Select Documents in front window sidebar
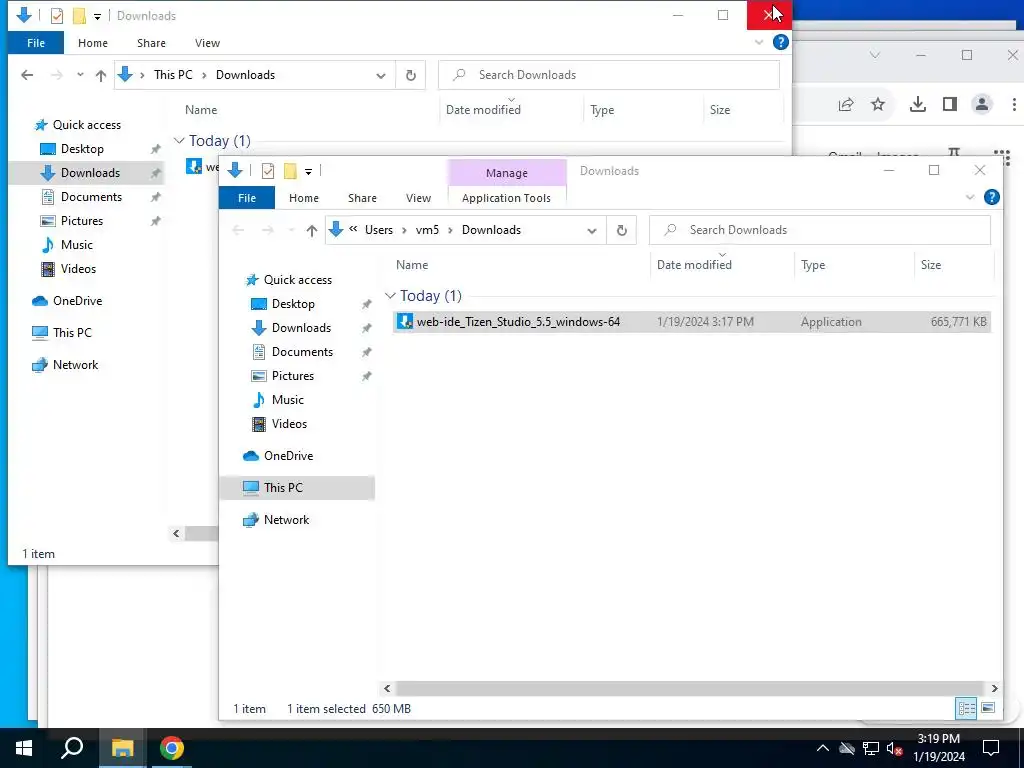 pyautogui.click(x=302, y=352)
